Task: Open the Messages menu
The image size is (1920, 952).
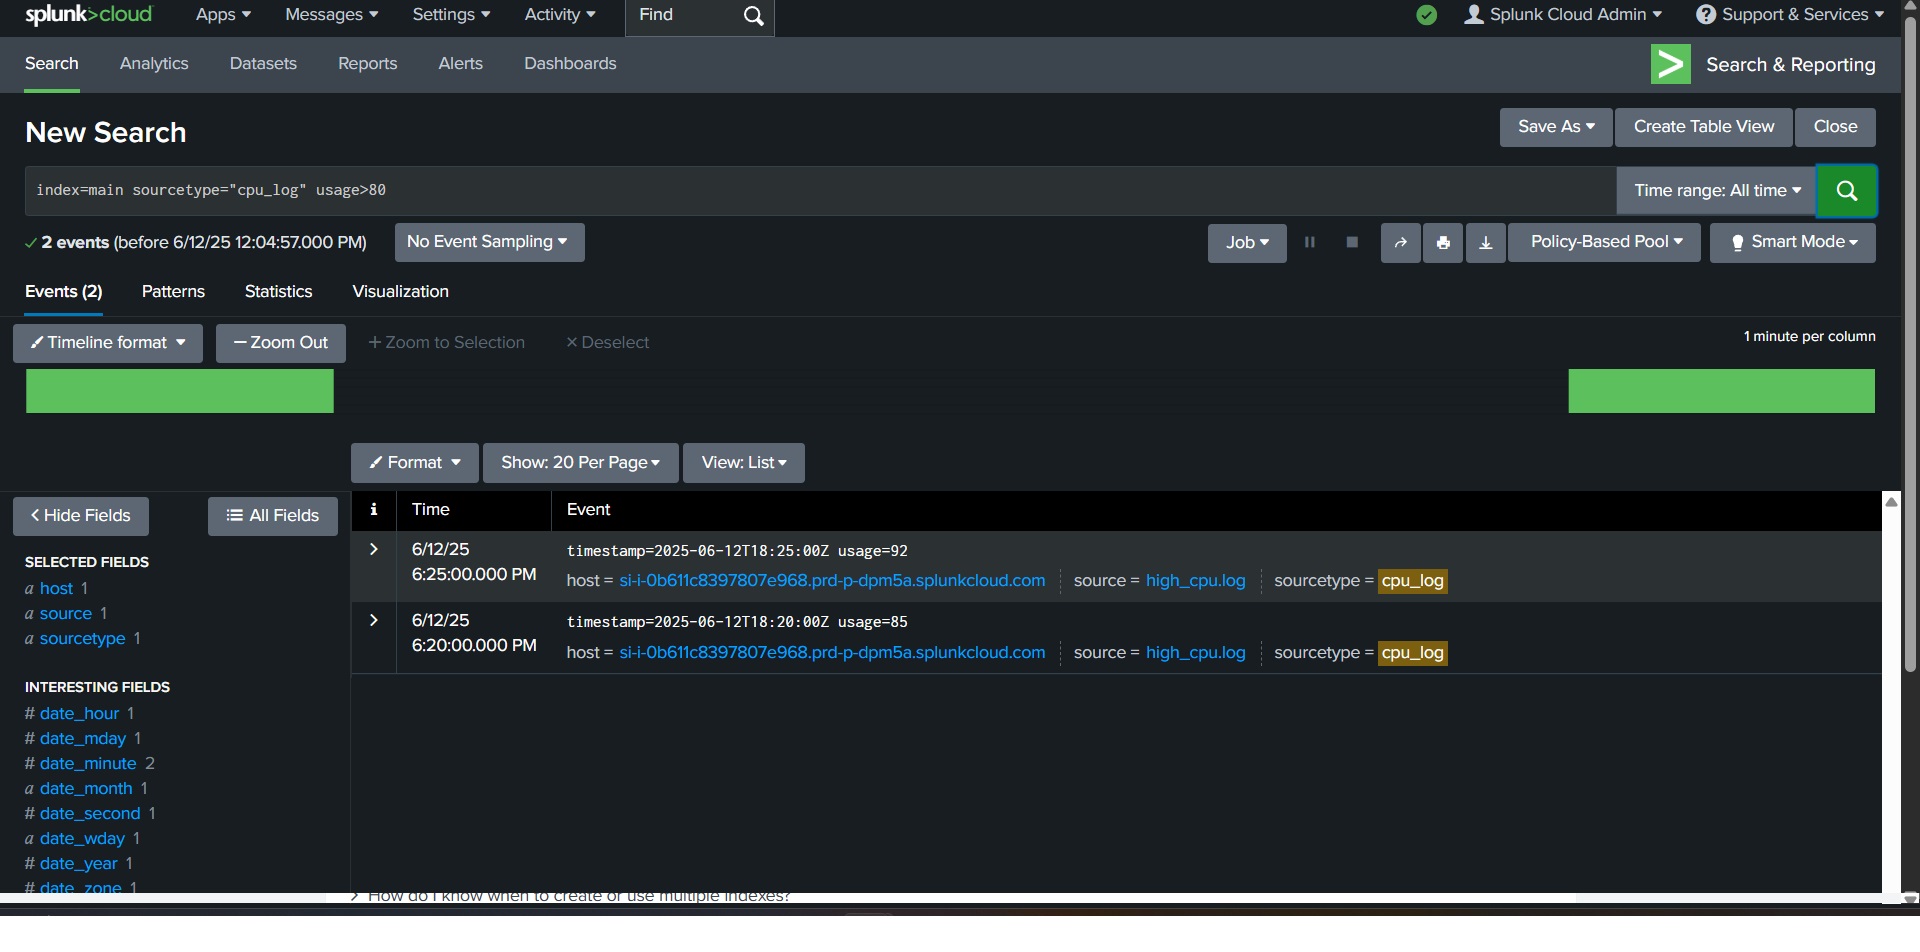Action: click(332, 15)
